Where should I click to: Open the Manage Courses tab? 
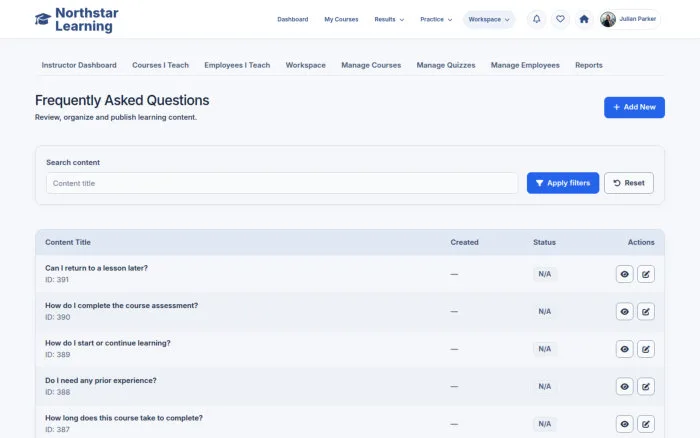[371, 65]
